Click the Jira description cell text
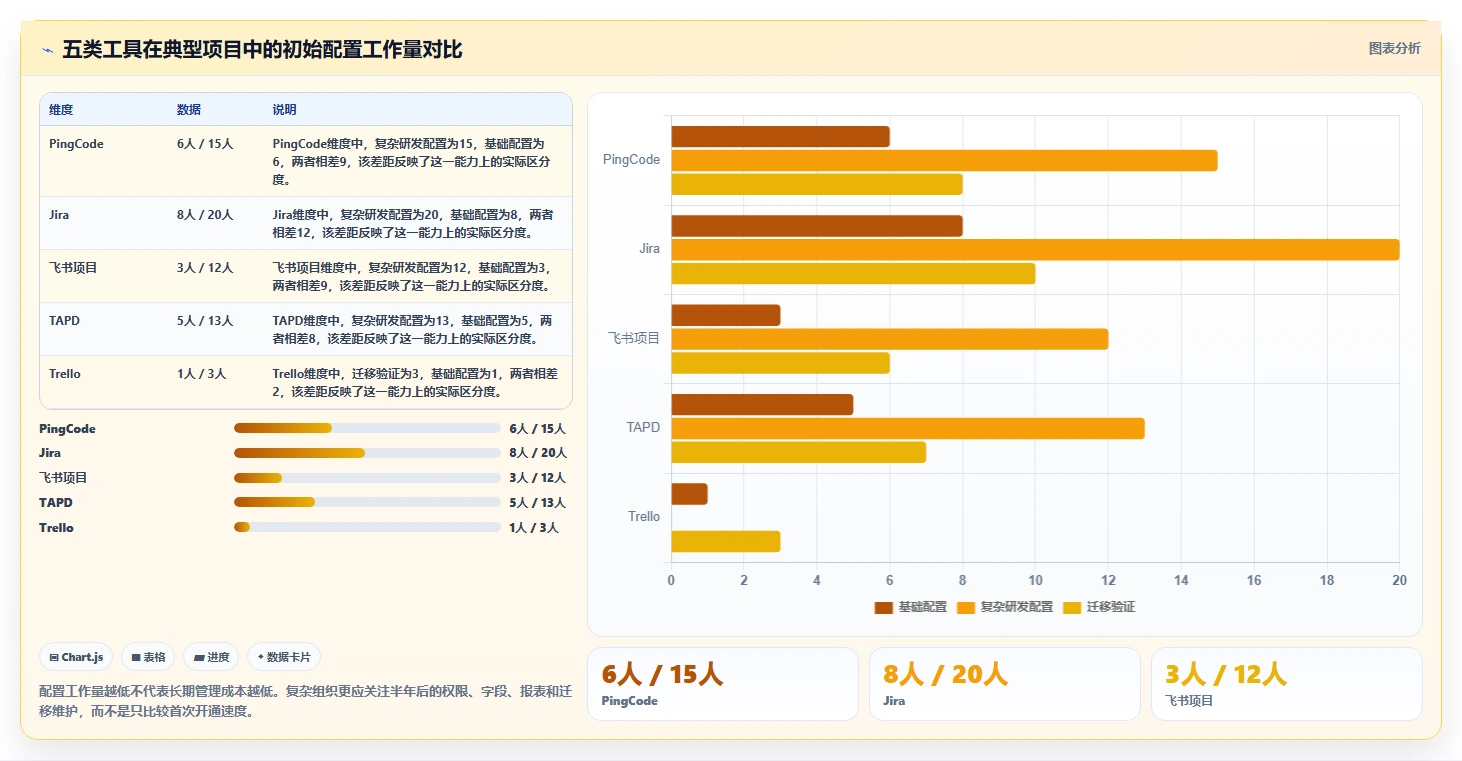Screen dimensions: 1462x761 coord(413,224)
